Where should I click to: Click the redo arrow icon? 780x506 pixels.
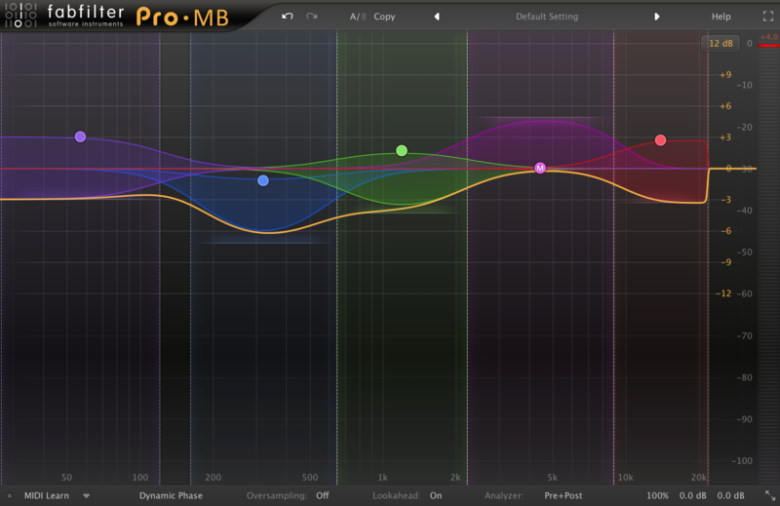pos(312,16)
